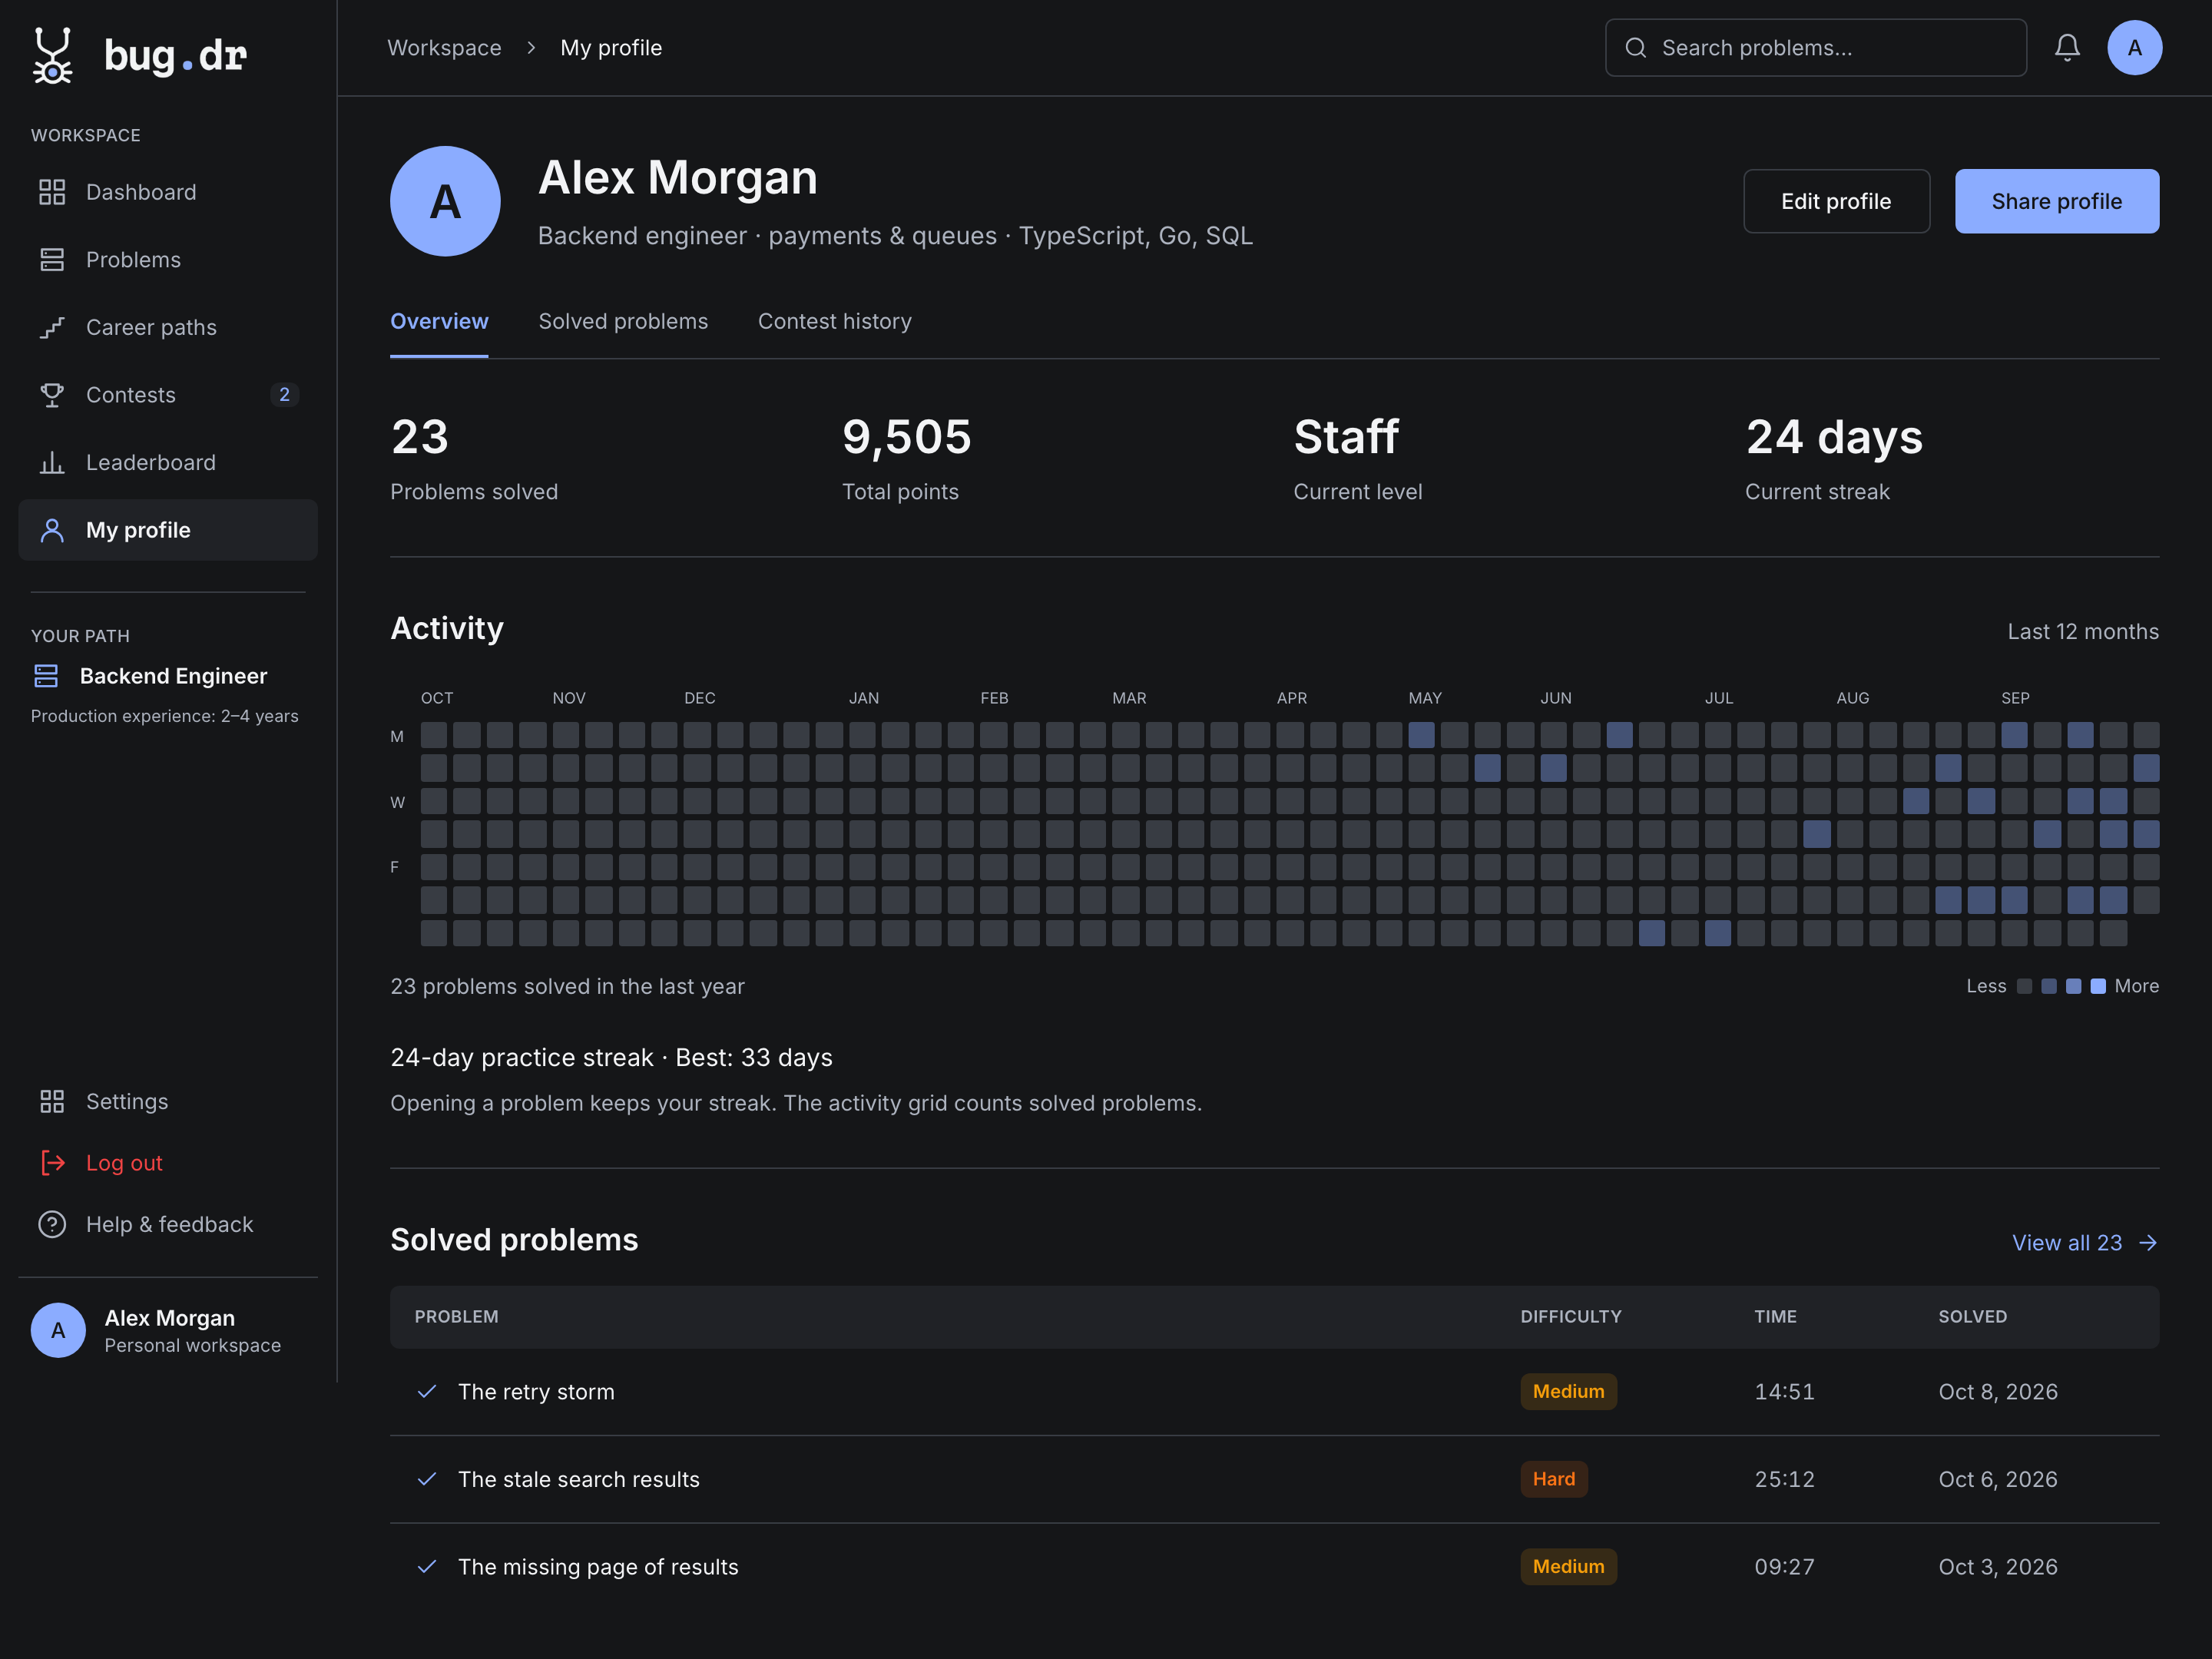
Task: Click the Medium badge for The missing page of results
Action: (x=1568, y=1567)
